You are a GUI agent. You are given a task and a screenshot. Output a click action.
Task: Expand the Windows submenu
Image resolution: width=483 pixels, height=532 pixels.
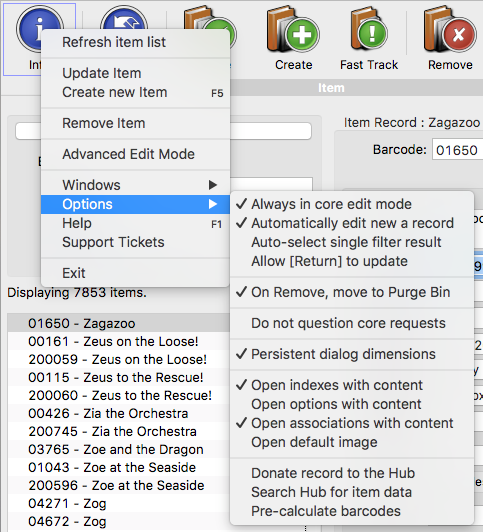(x=135, y=185)
